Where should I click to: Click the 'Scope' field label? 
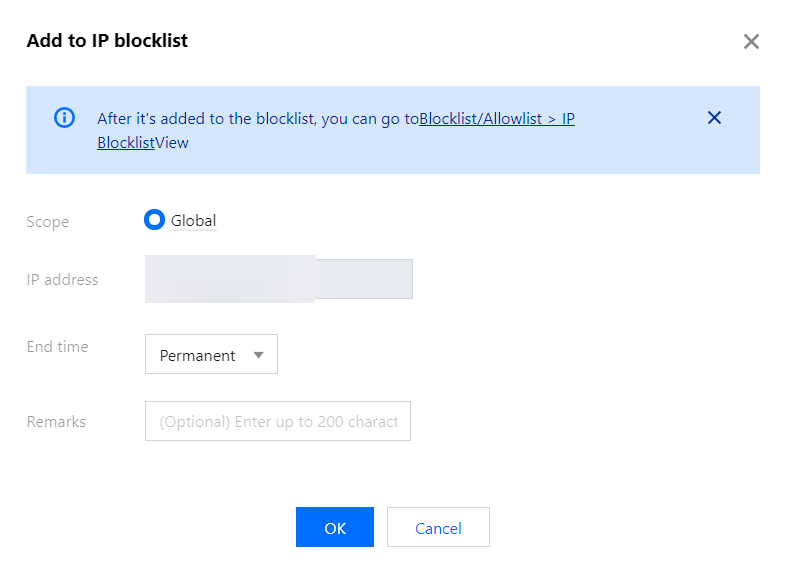(48, 222)
